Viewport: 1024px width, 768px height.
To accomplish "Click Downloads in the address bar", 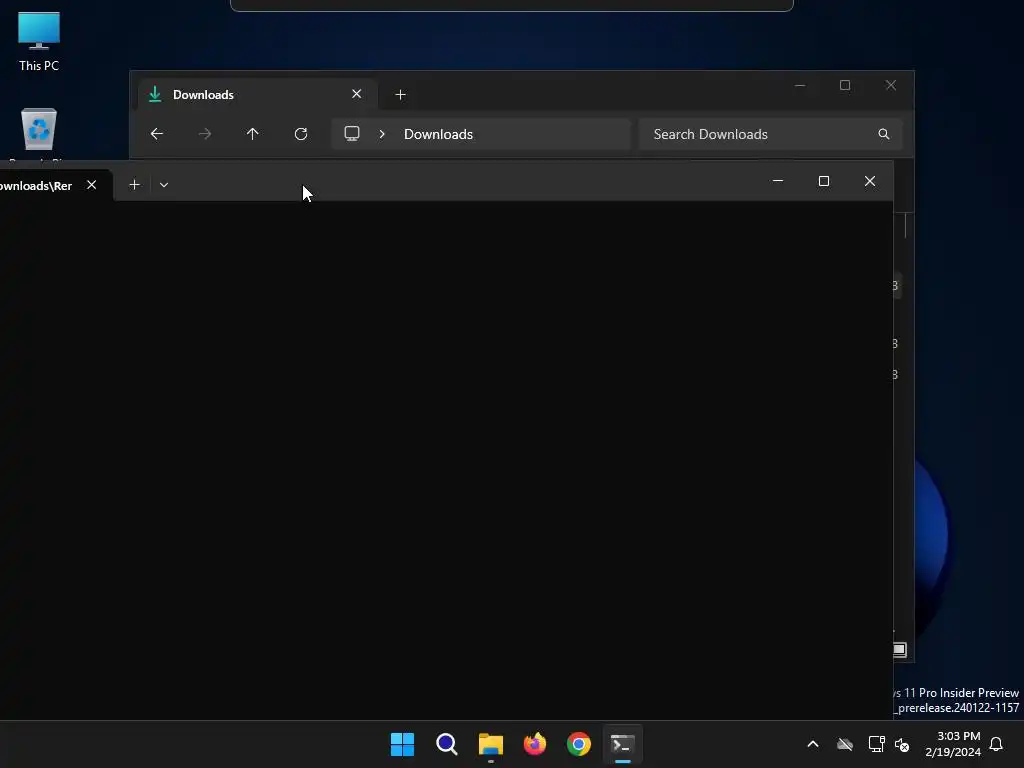I will (438, 134).
